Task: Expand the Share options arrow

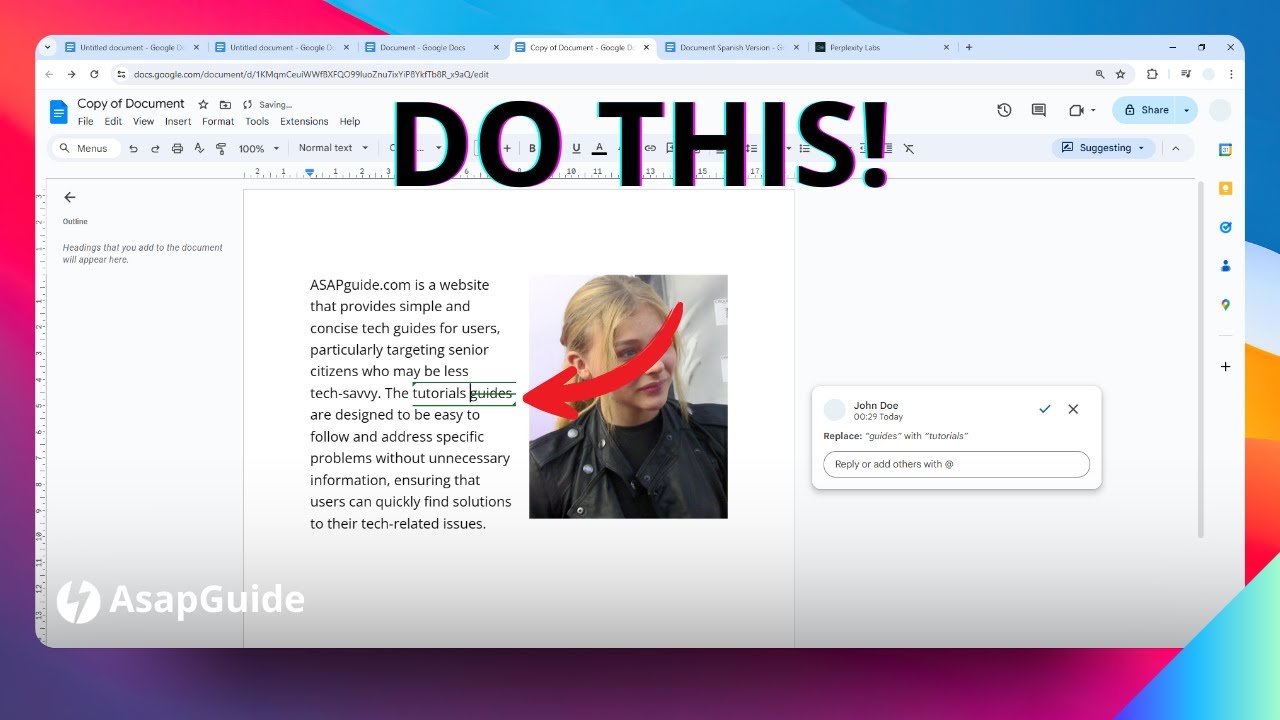Action: 1187,110
